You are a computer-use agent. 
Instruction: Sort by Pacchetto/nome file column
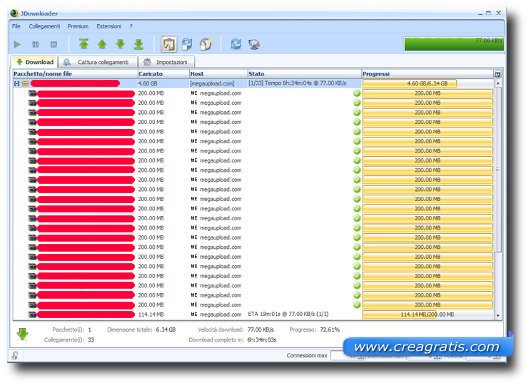coord(75,74)
